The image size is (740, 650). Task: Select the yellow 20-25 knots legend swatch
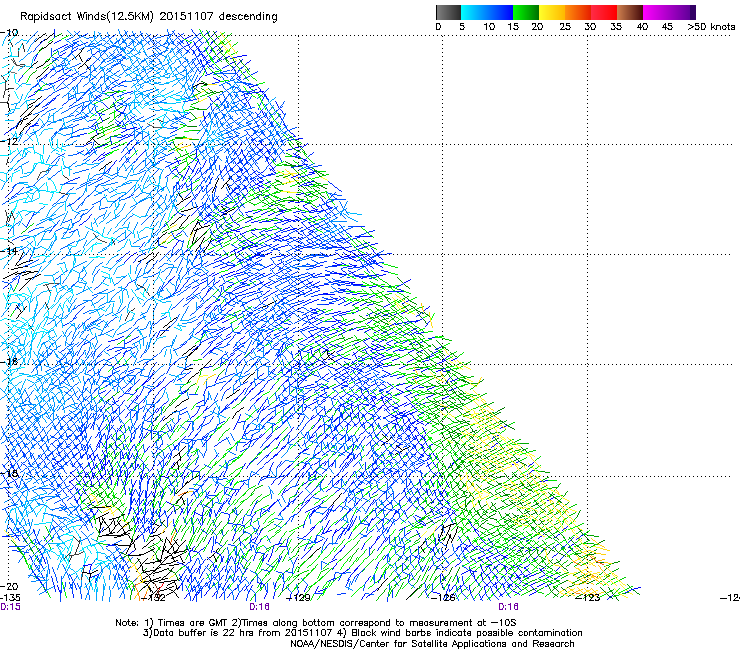tap(552, 12)
